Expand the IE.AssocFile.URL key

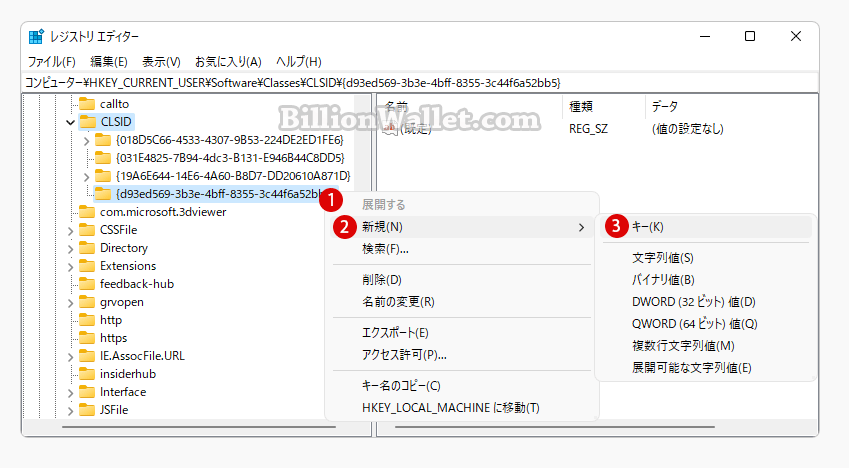[x=70, y=356]
